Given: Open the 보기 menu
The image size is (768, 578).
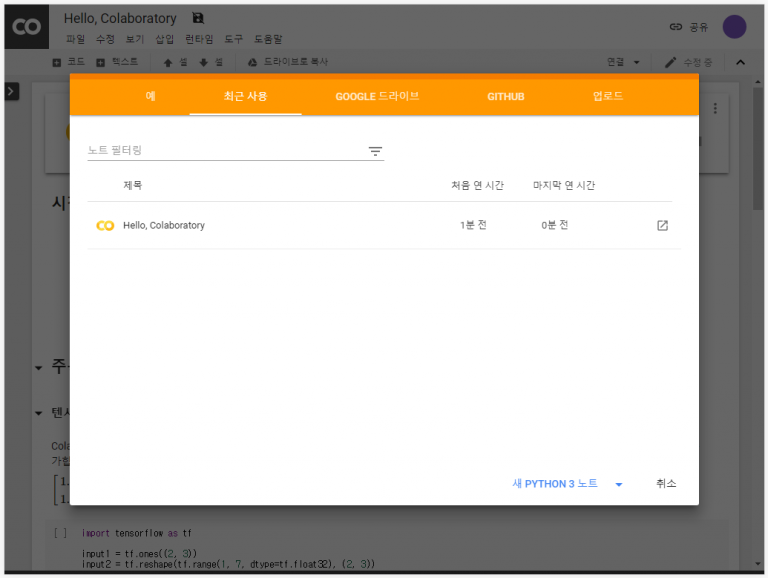Looking at the screenshot, I should (135, 39).
